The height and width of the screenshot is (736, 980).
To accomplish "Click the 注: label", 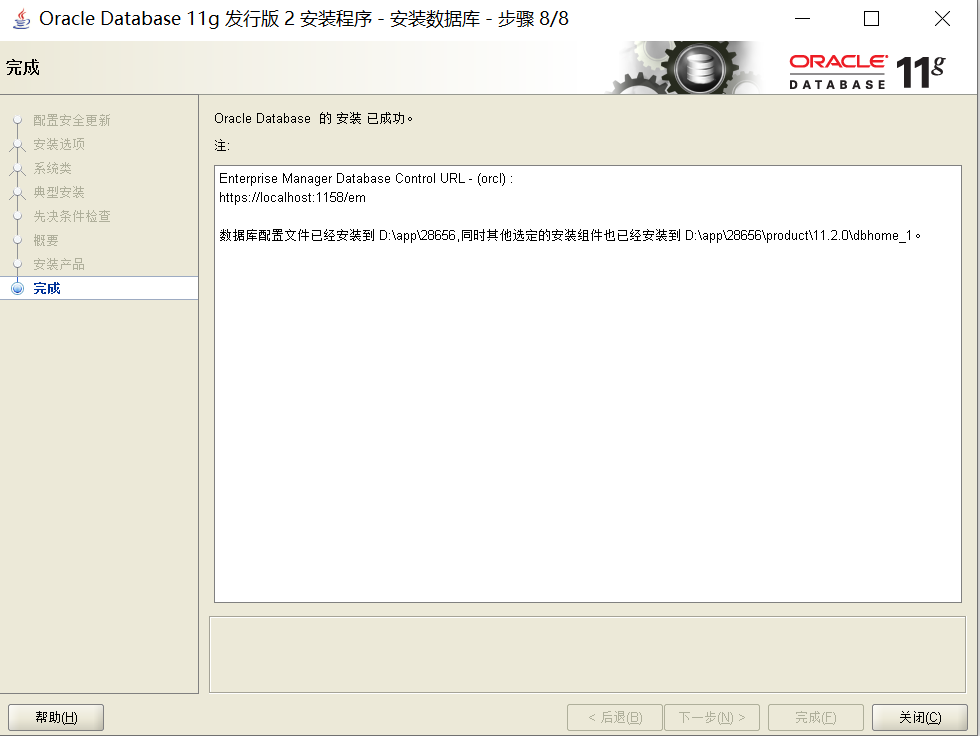I will (222, 146).
